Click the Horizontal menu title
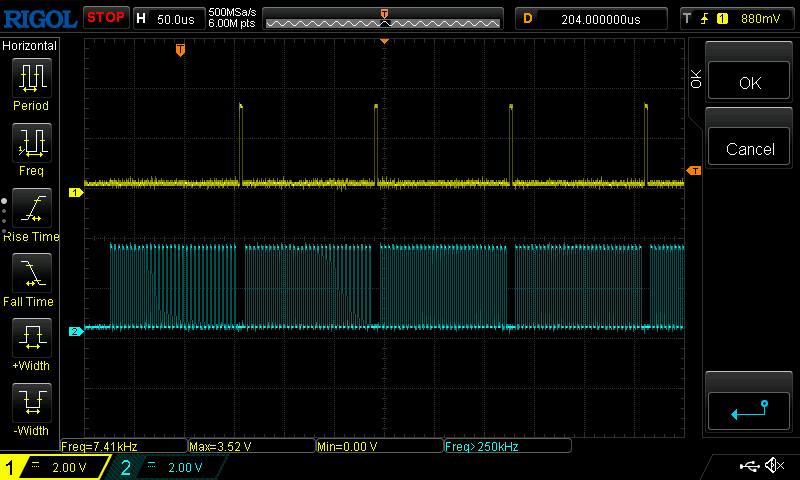 click(29, 45)
